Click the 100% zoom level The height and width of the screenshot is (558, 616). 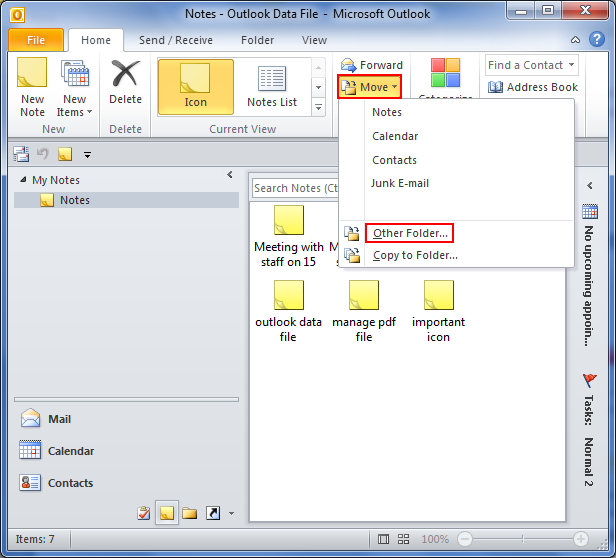(435, 539)
